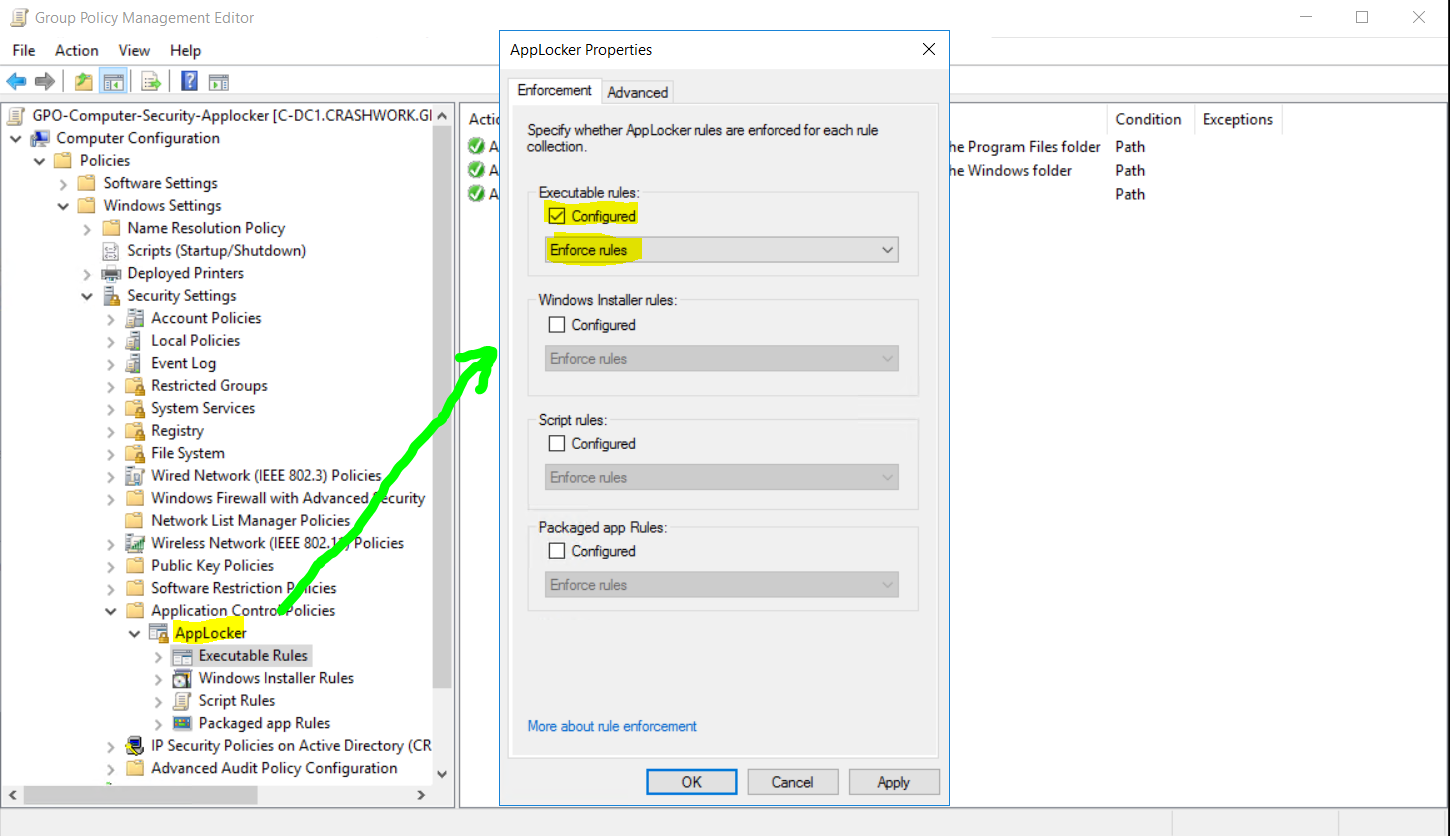
Task: Select Network List Manager Policies item
Action: pos(251,521)
